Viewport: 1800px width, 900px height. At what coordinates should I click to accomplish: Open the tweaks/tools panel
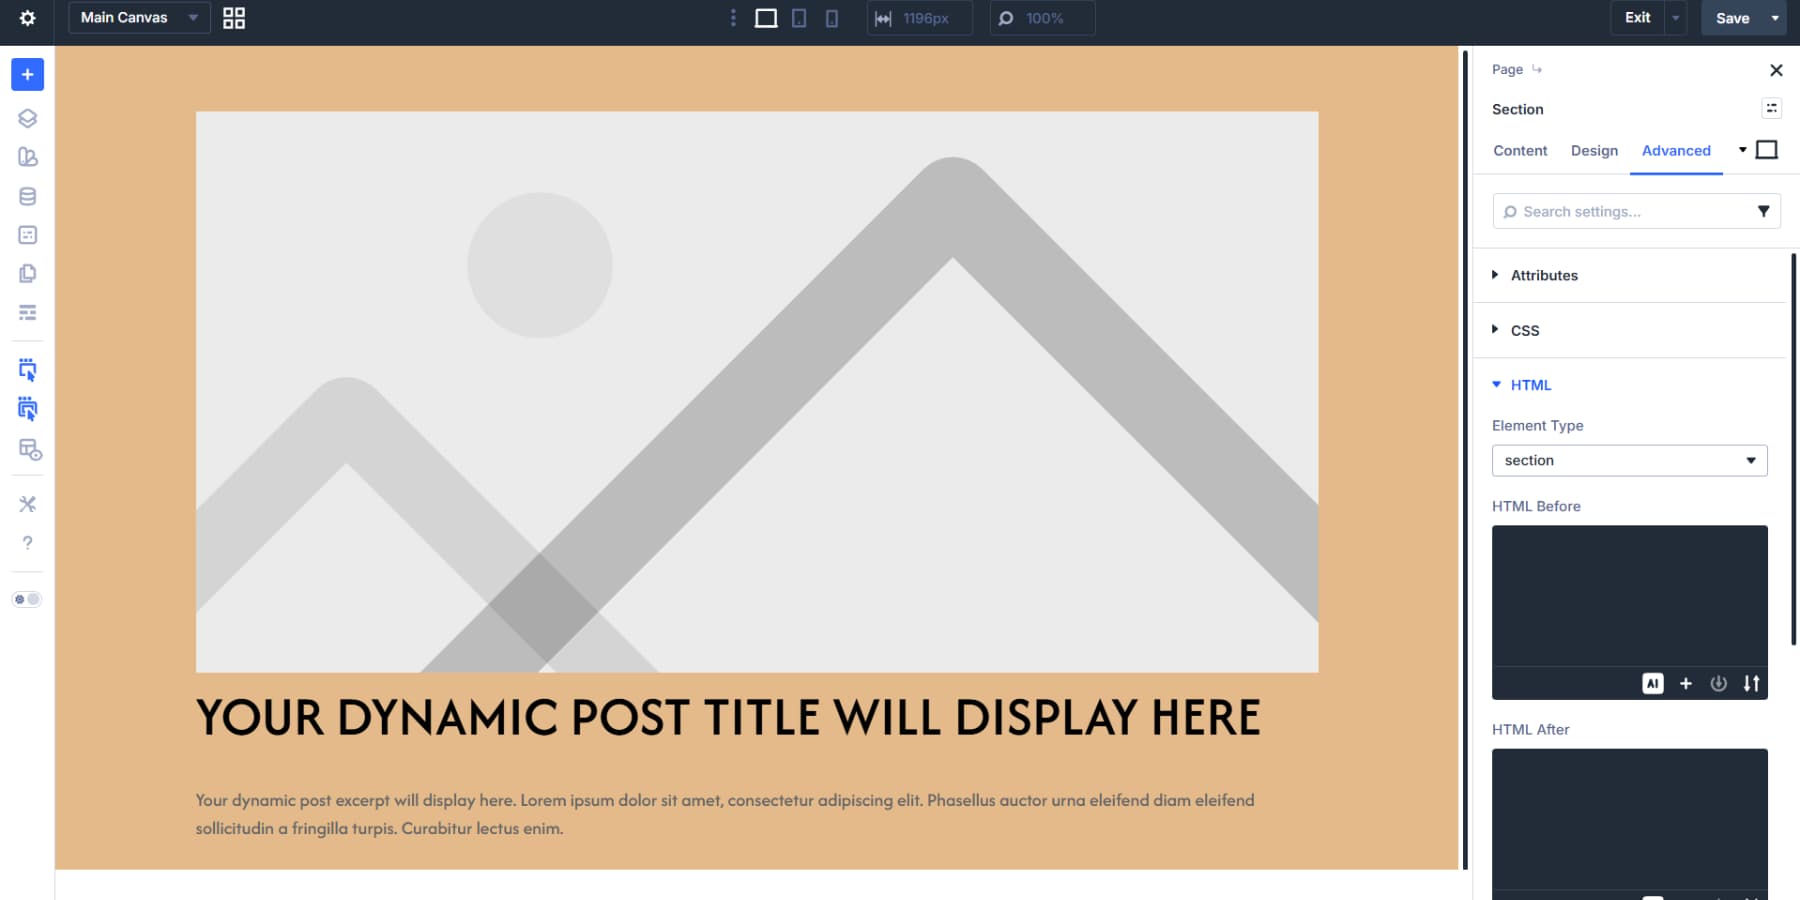27,504
